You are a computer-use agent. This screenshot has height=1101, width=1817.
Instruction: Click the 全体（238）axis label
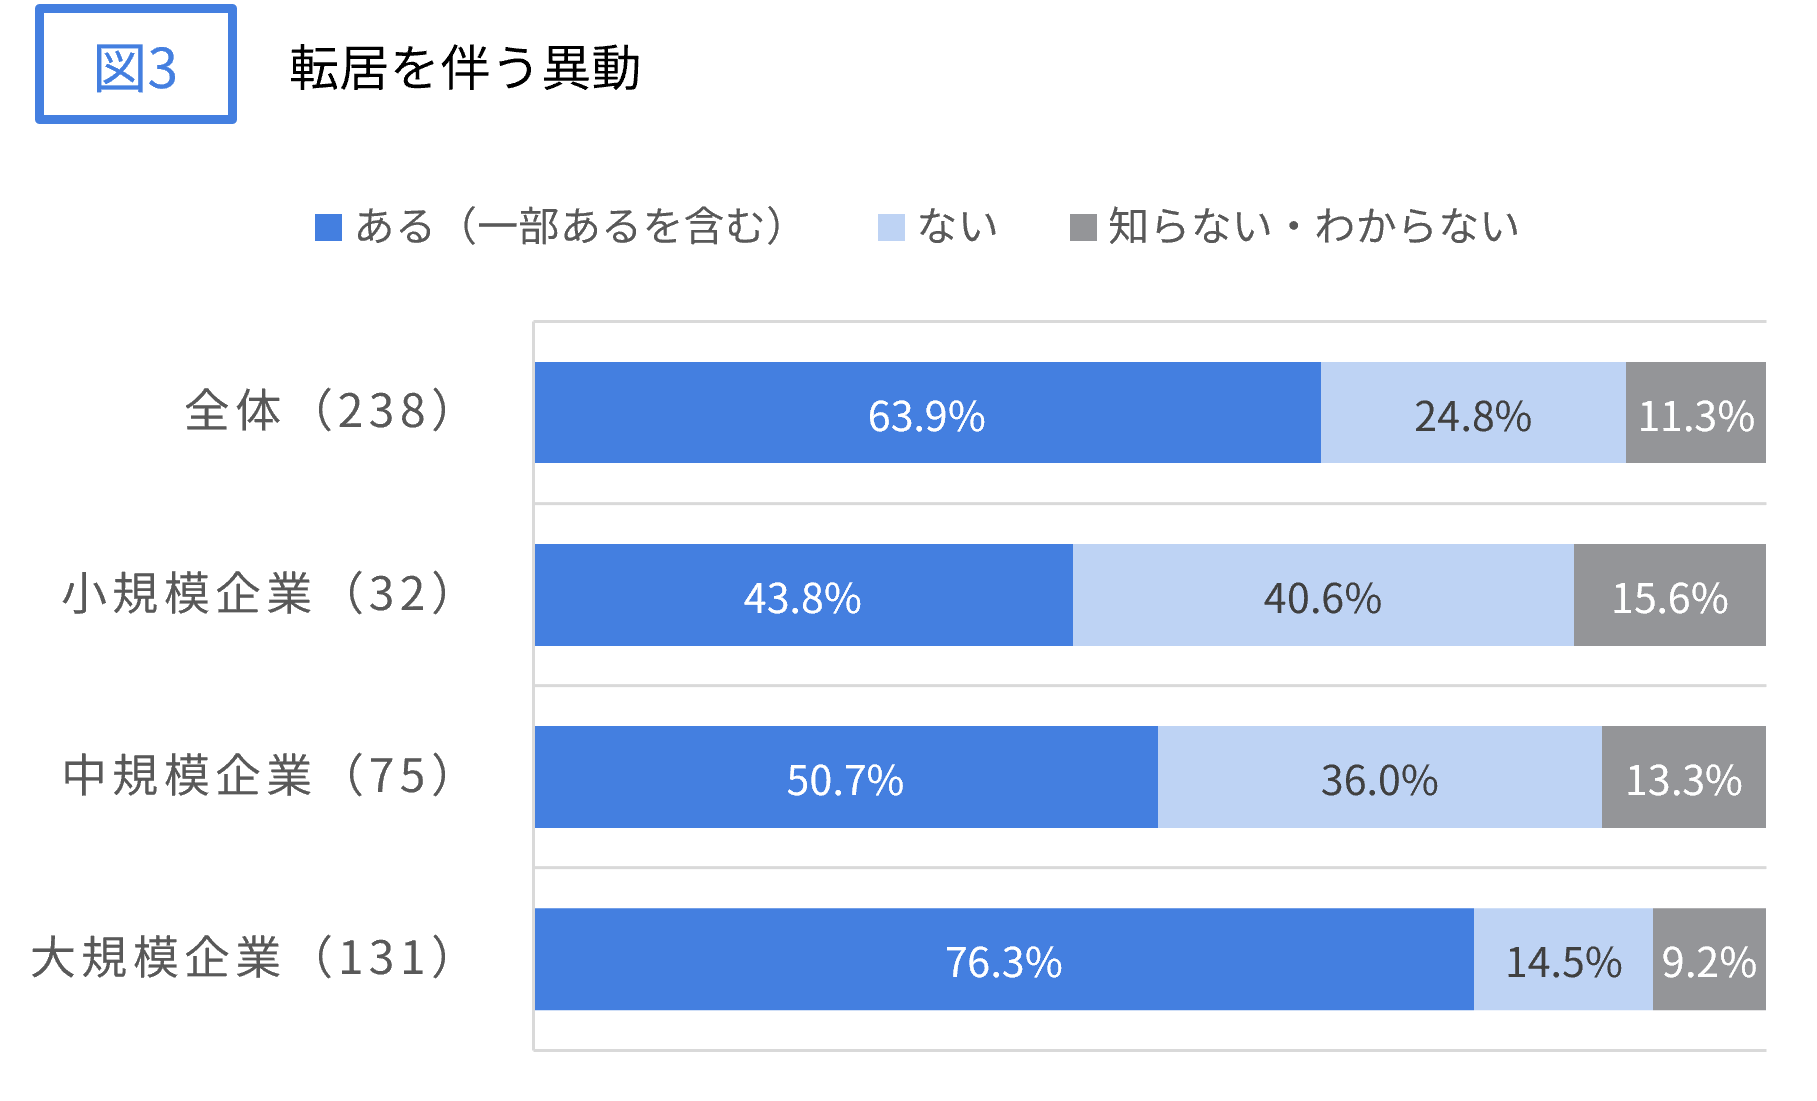point(319,411)
